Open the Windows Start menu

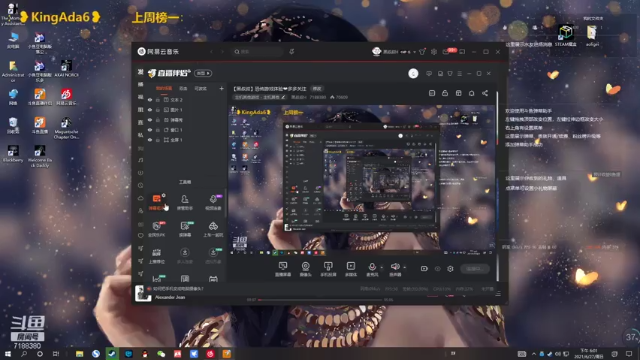click(x=7, y=354)
